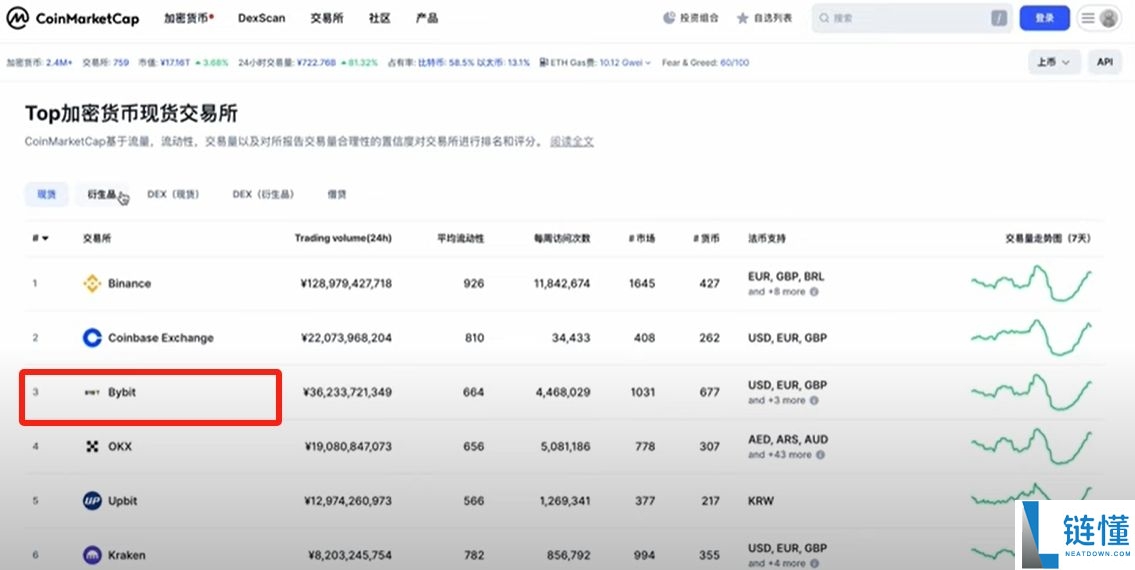1135x570 pixels.
Task: Open the hamburger profile menu
Action: pos(1099,18)
